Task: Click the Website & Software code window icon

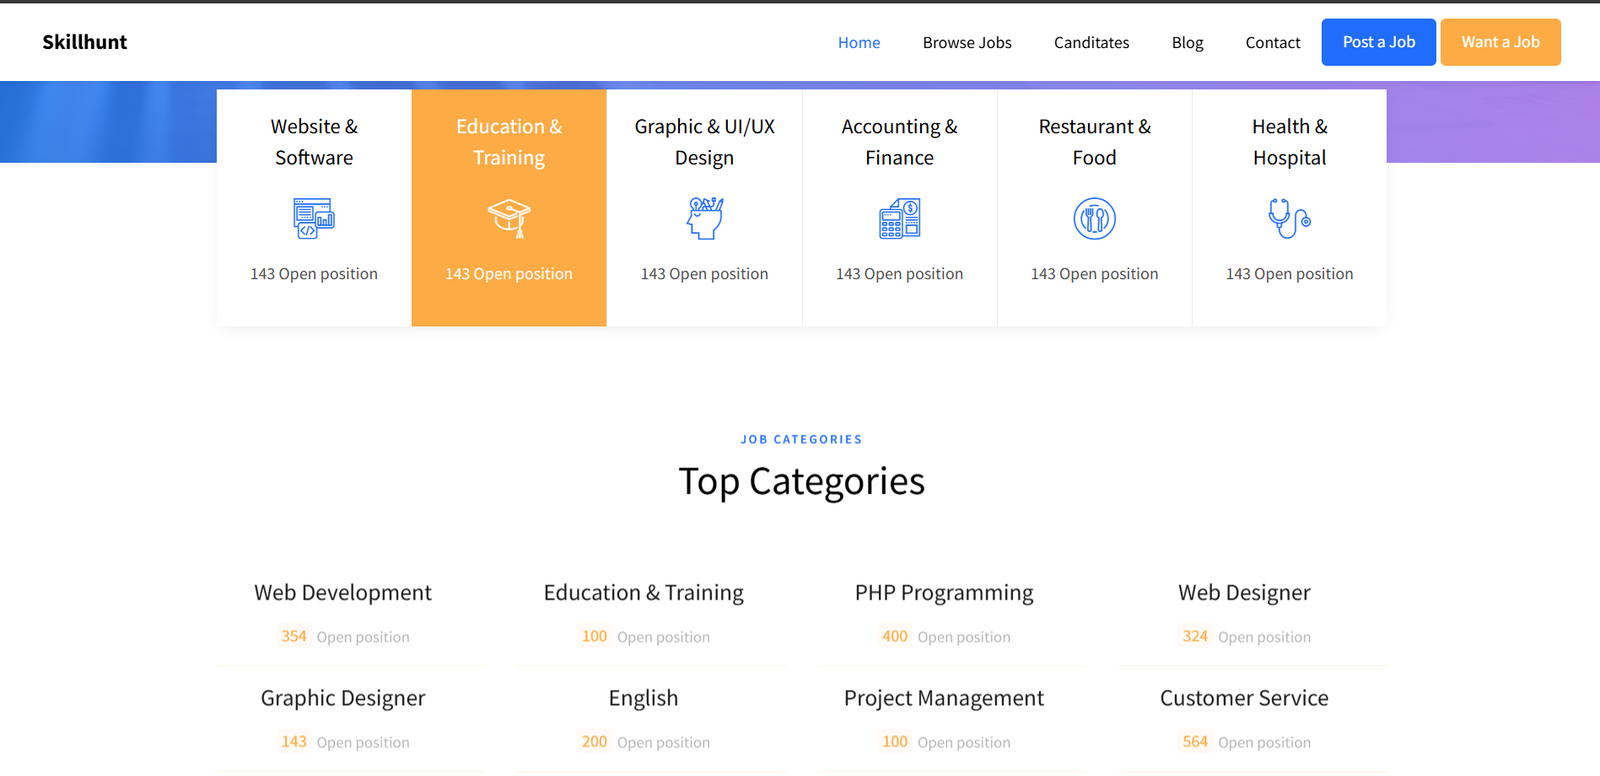Action: coord(314,218)
